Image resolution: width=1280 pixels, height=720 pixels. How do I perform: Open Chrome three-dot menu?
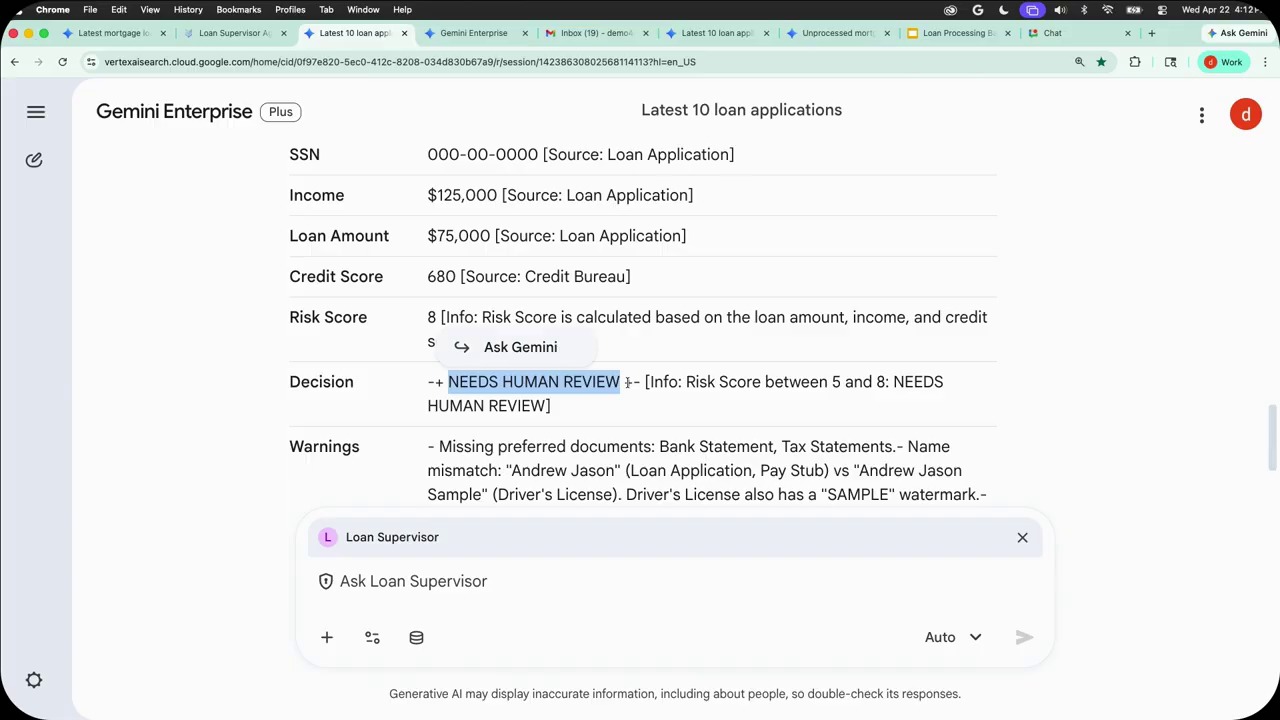[x=1265, y=62]
